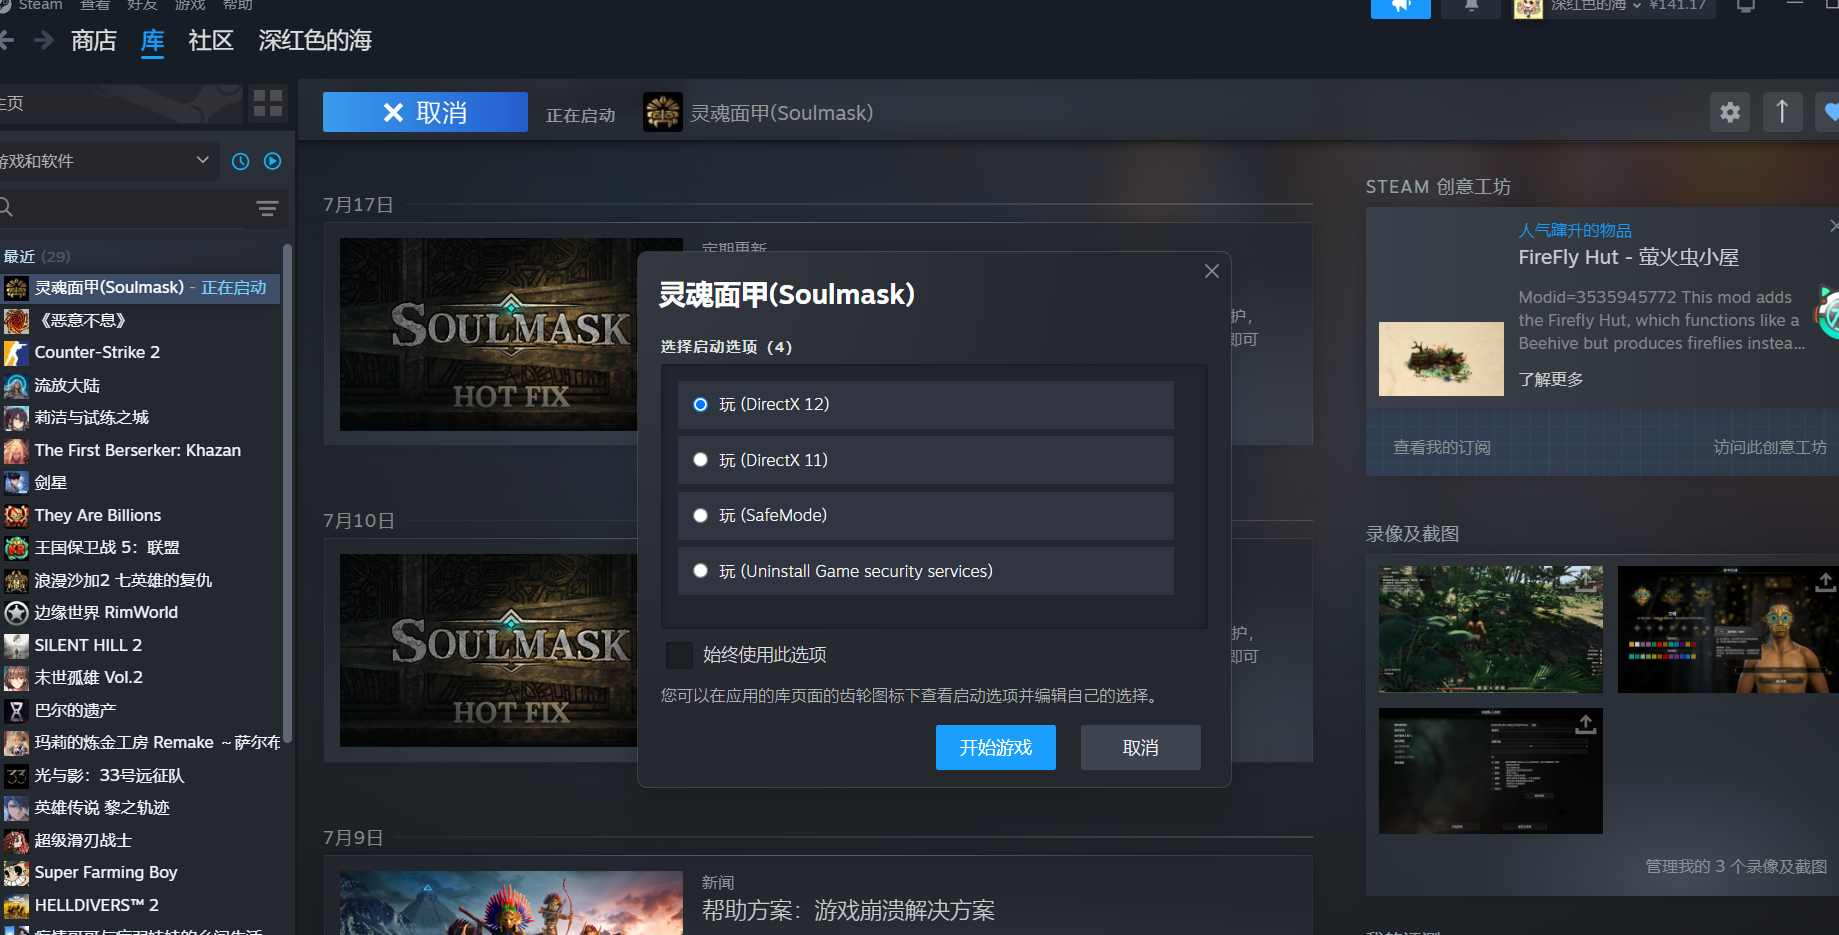Screen dimensions: 1839x935
Task: Click the 取消 button in launch dialog
Action: [x=1140, y=748]
